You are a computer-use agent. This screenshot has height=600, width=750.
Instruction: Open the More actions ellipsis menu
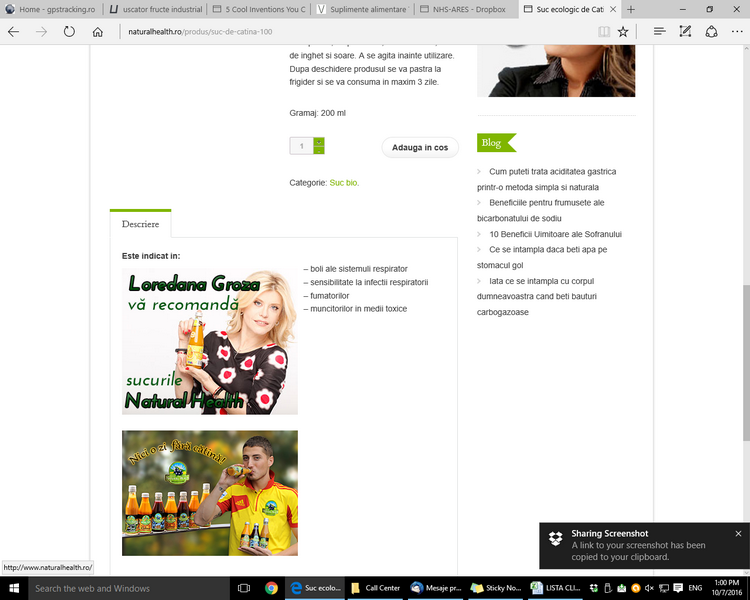point(737,32)
